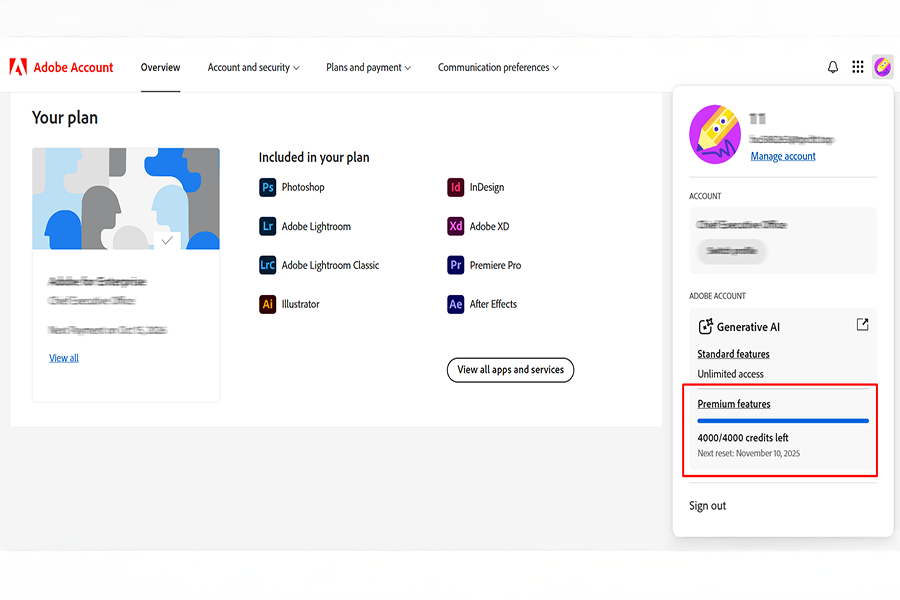Image resolution: width=900 pixels, height=600 pixels.
Task: Click the Premiere Pro icon
Action: [x=456, y=265]
